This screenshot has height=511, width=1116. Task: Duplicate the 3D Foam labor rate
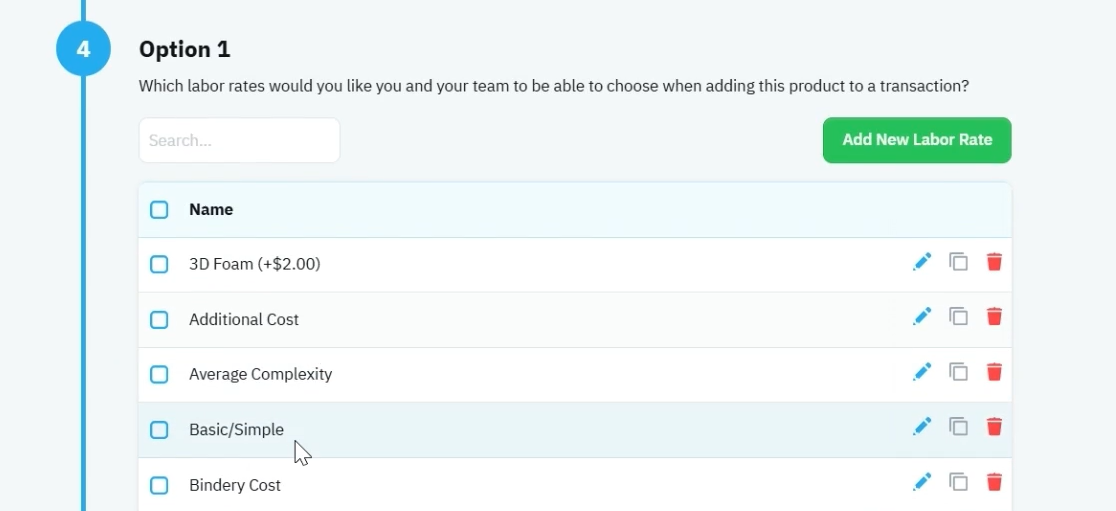click(959, 262)
